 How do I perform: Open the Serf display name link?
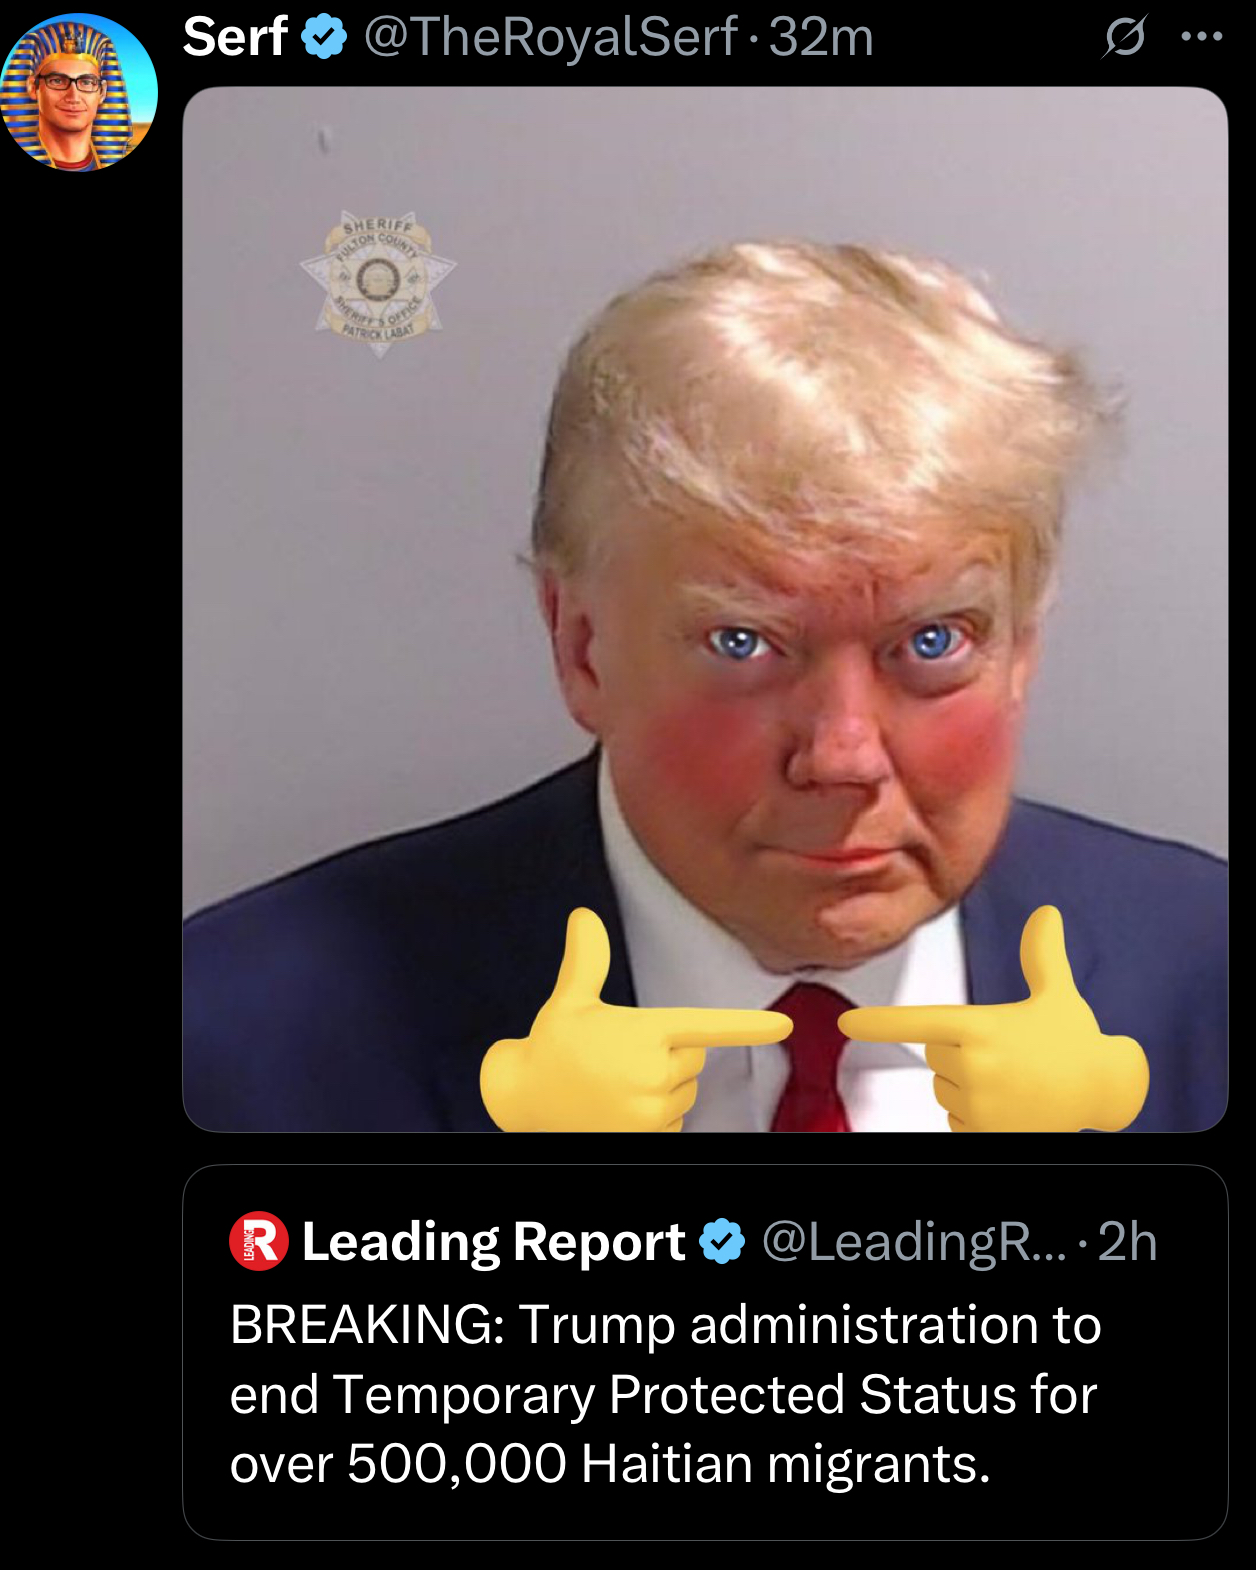(x=236, y=37)
